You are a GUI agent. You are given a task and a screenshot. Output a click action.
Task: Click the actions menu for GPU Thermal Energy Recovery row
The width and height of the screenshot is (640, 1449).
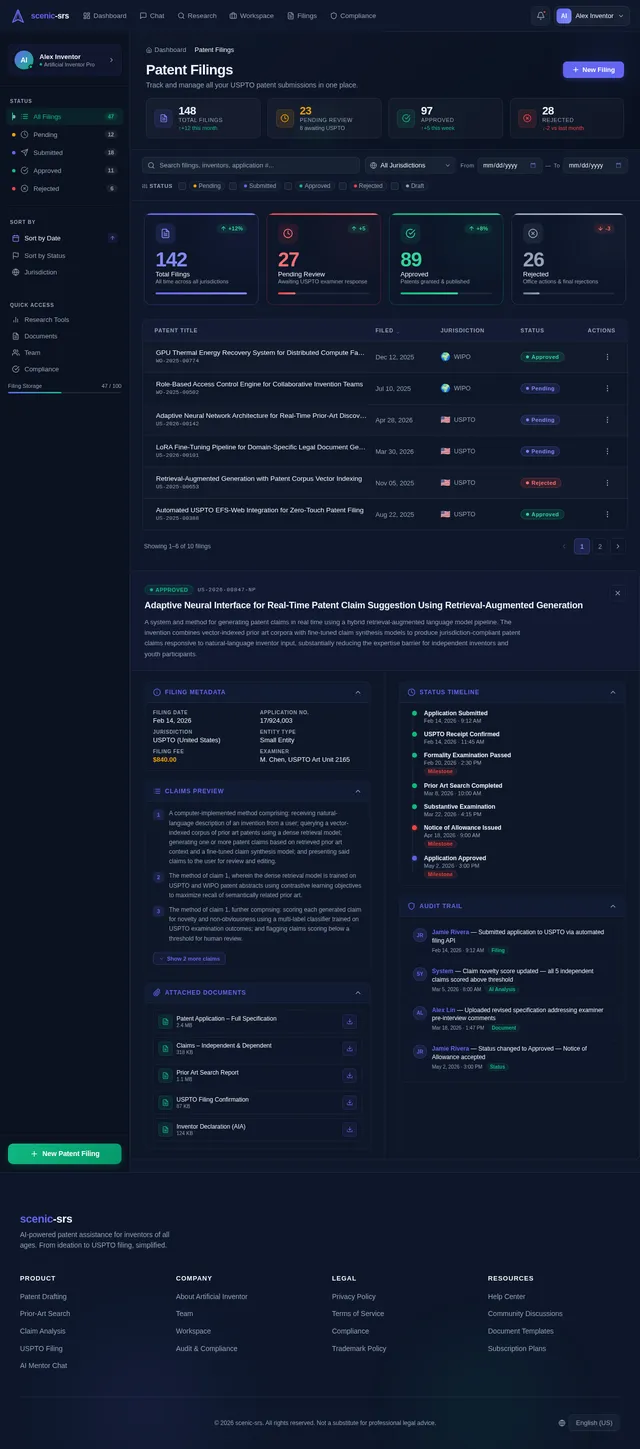click(x=606, y=357)
